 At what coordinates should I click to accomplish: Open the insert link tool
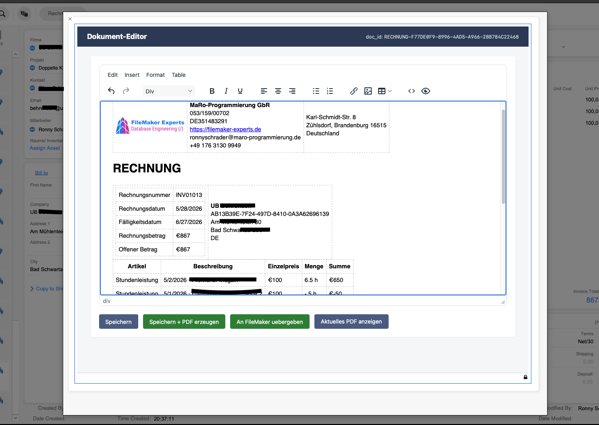[354, 91]
